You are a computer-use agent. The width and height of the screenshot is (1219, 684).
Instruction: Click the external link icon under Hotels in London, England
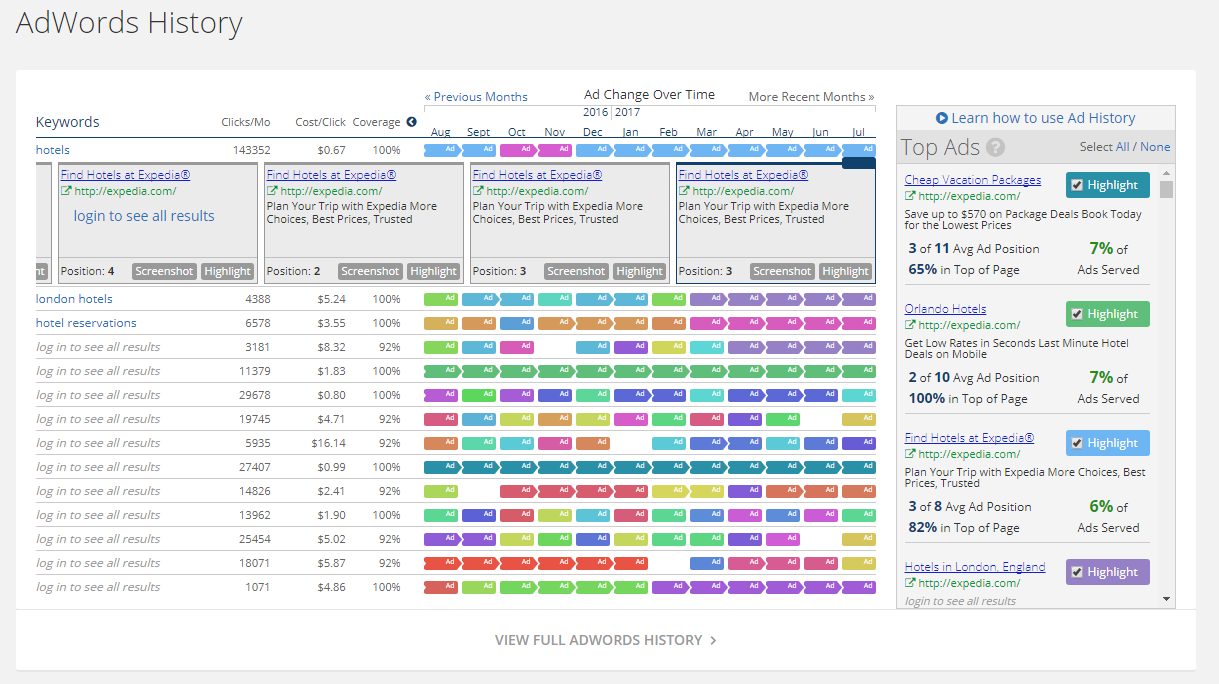(910, 583)
